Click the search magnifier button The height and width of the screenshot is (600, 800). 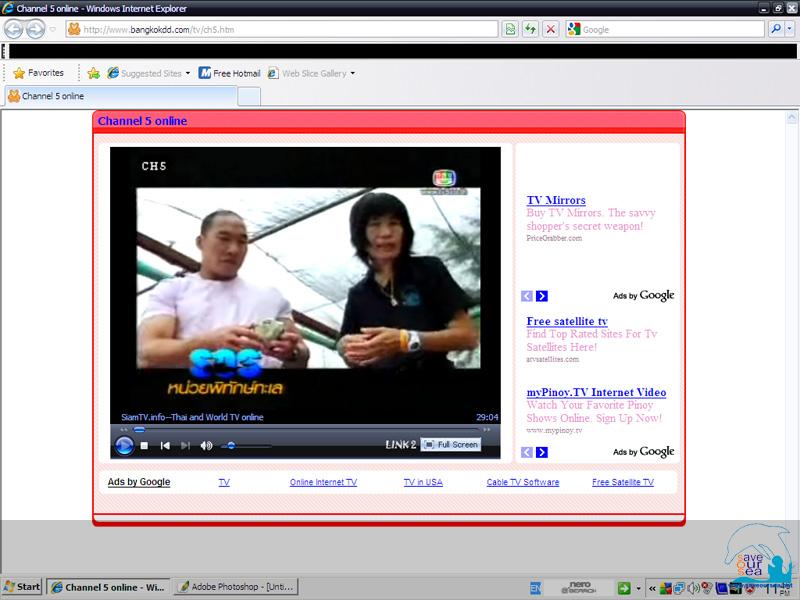click(775, 29)
